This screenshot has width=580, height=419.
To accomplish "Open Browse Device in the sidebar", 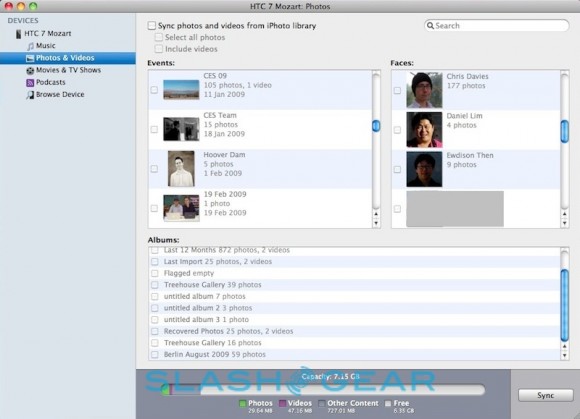I will click(68, 95).
